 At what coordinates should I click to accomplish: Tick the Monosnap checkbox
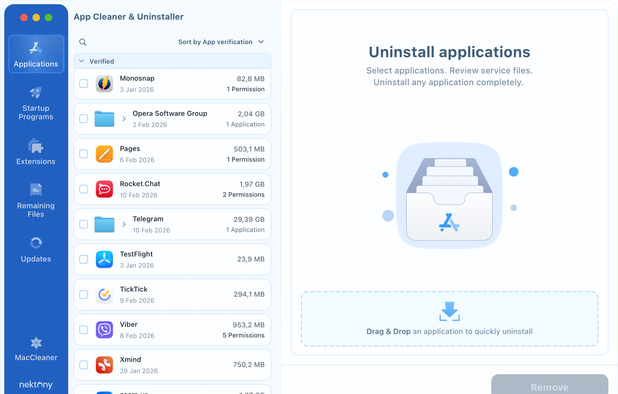coord(84,83)
